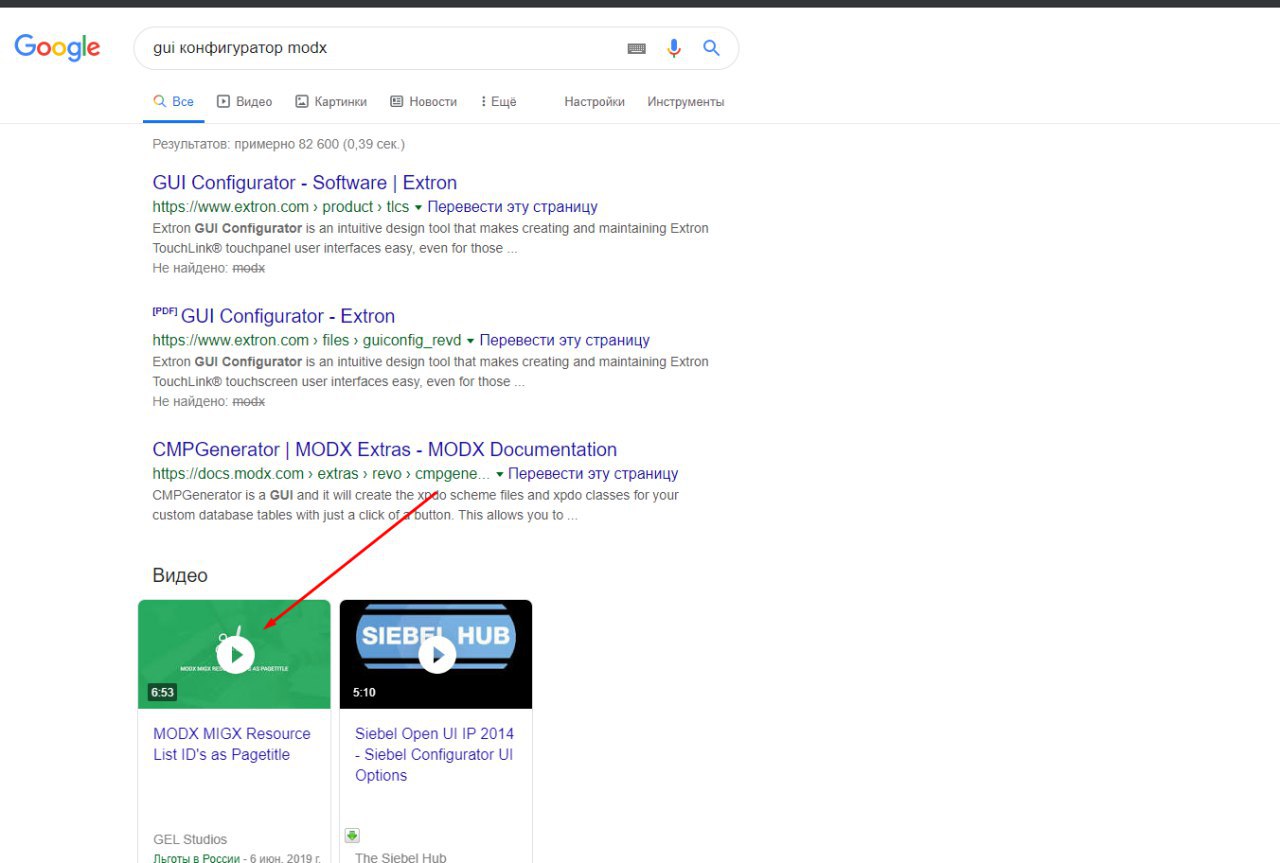Viewport: 1280px width, 863px height.
Task: Click the extron.com › files › guiconfig_revd URL
Action: (x=307, y=340)
